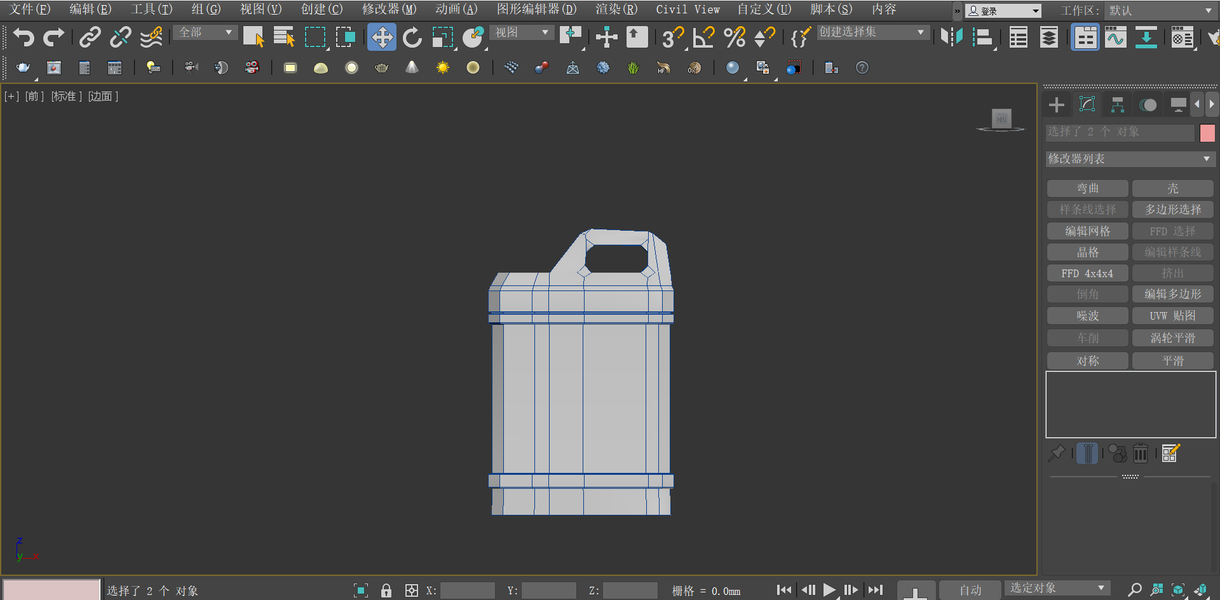The width and height of the screenshot is (1220, 600).
Task: Expand the 全部 selection filter dropdown
Action: click(x=206, y=32)
